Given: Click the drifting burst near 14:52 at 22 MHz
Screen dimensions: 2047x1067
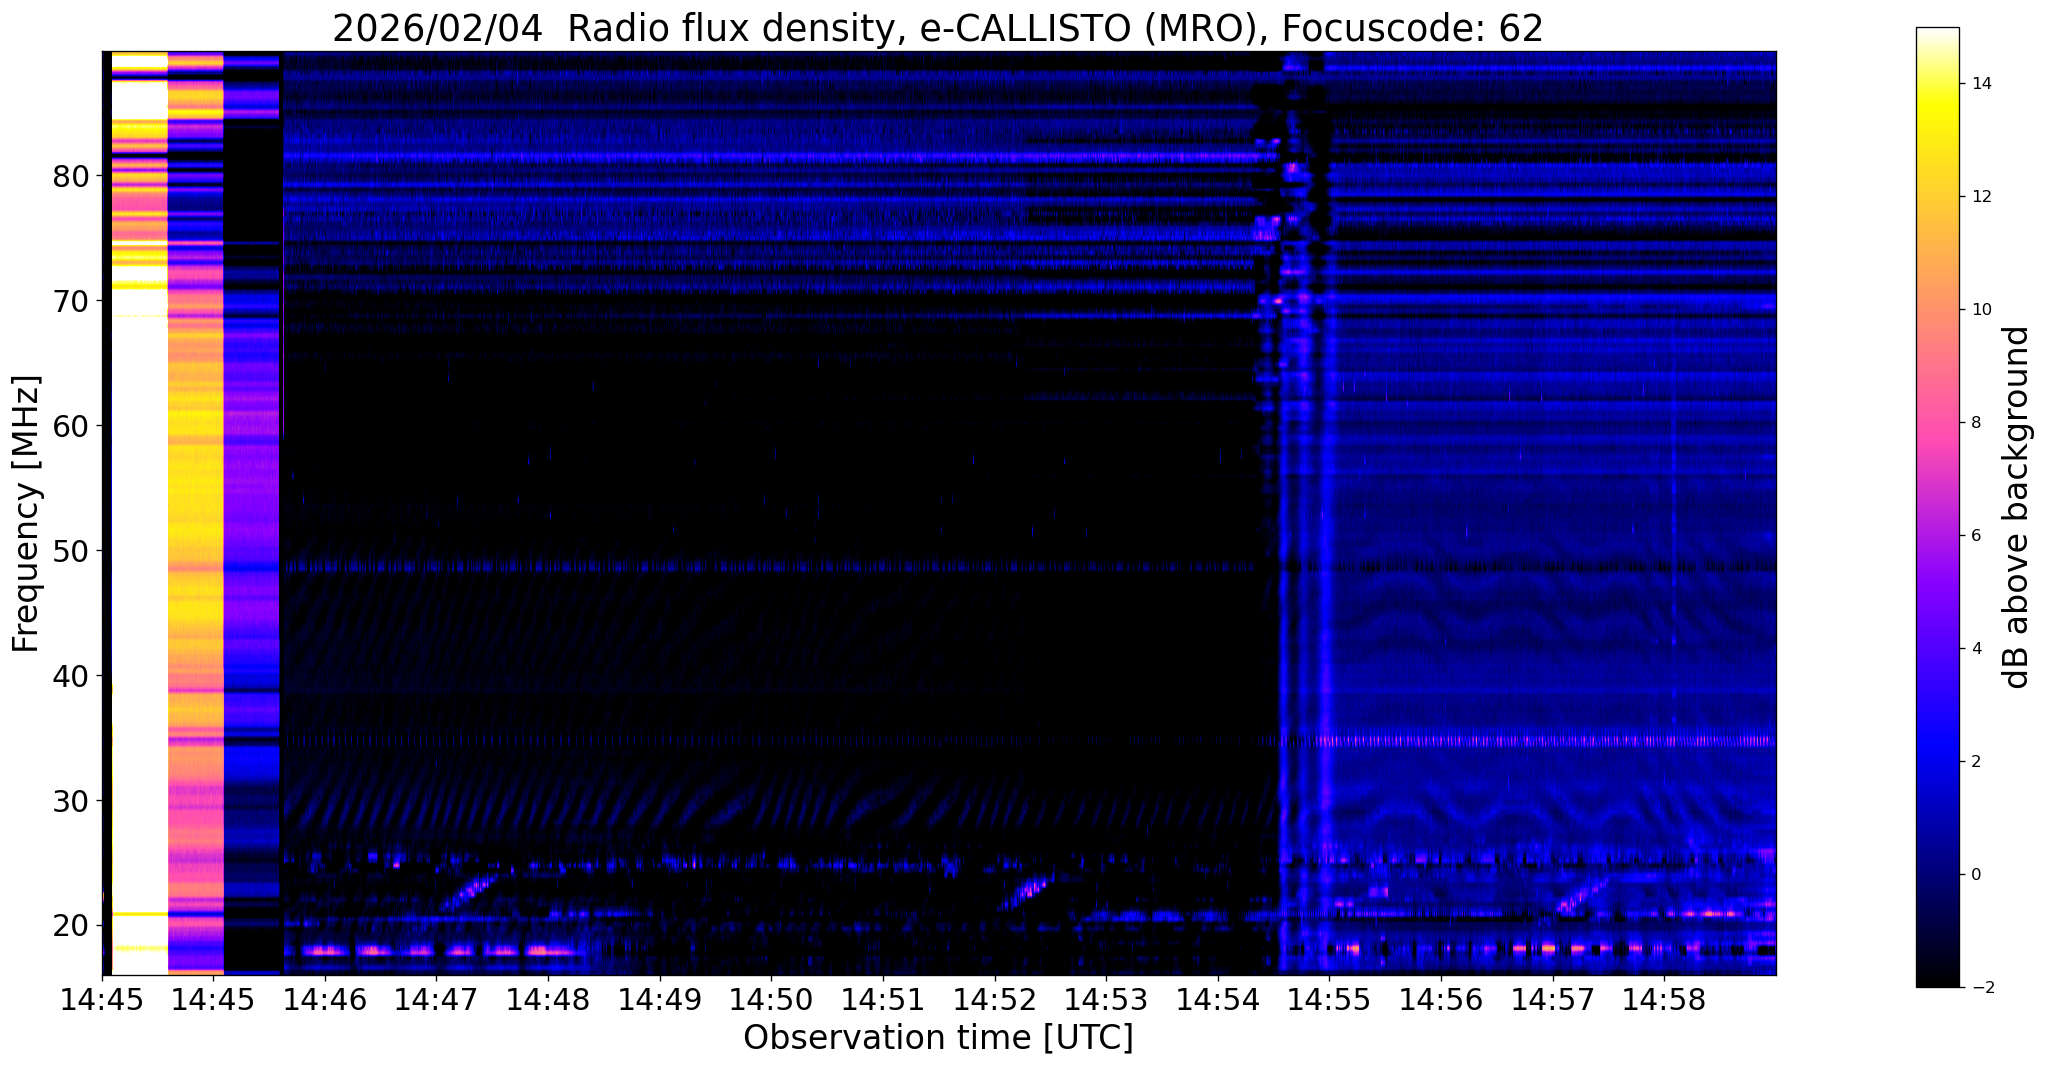Looking at the screenshot, I should [x=1025, y=892].
